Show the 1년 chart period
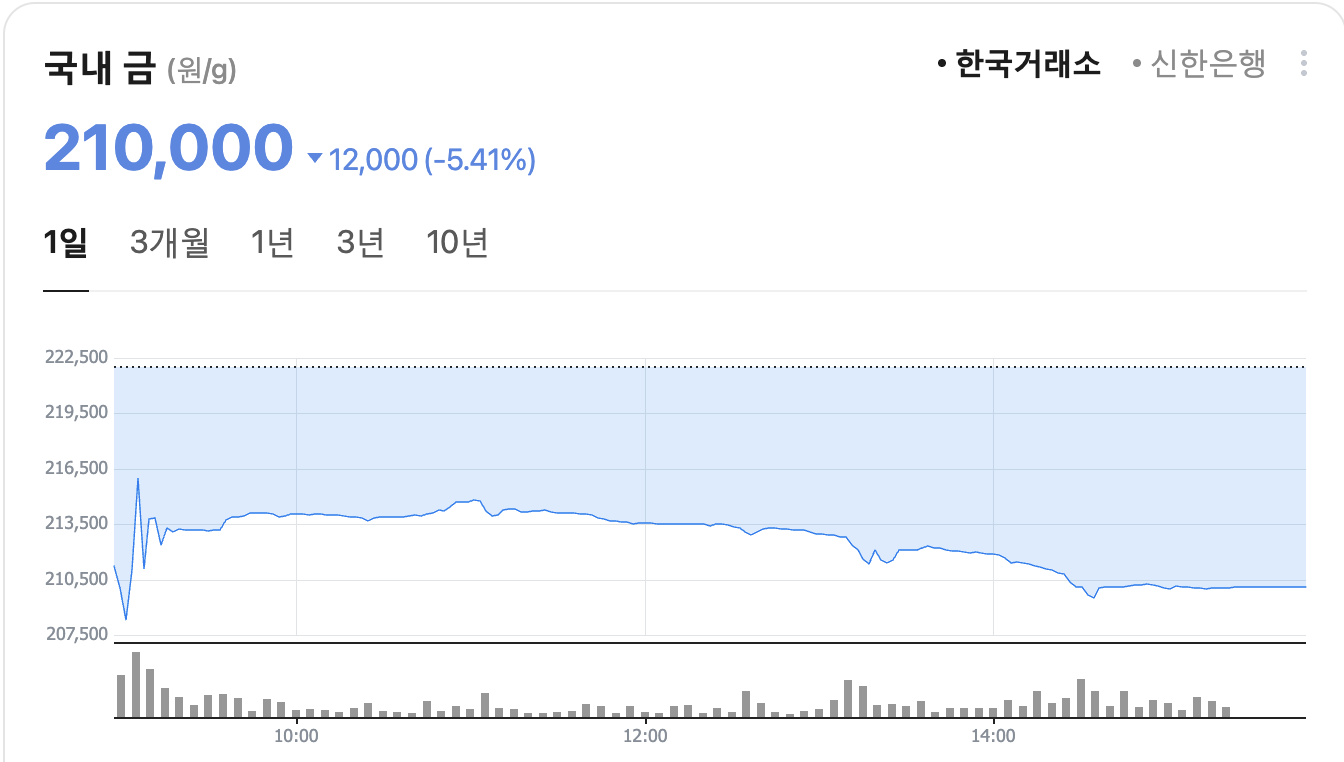 [272, 243]
